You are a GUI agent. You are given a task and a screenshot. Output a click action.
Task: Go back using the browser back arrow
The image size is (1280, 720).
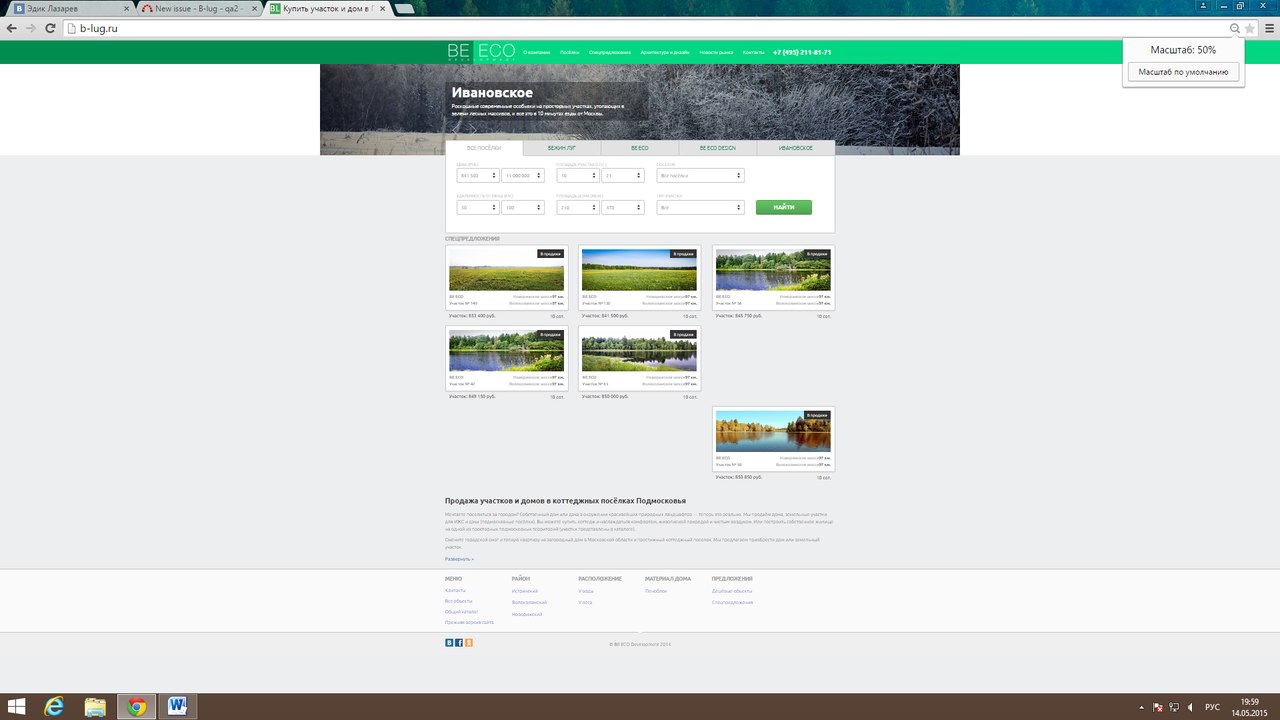pyautogui.click(x=12, y=29)
